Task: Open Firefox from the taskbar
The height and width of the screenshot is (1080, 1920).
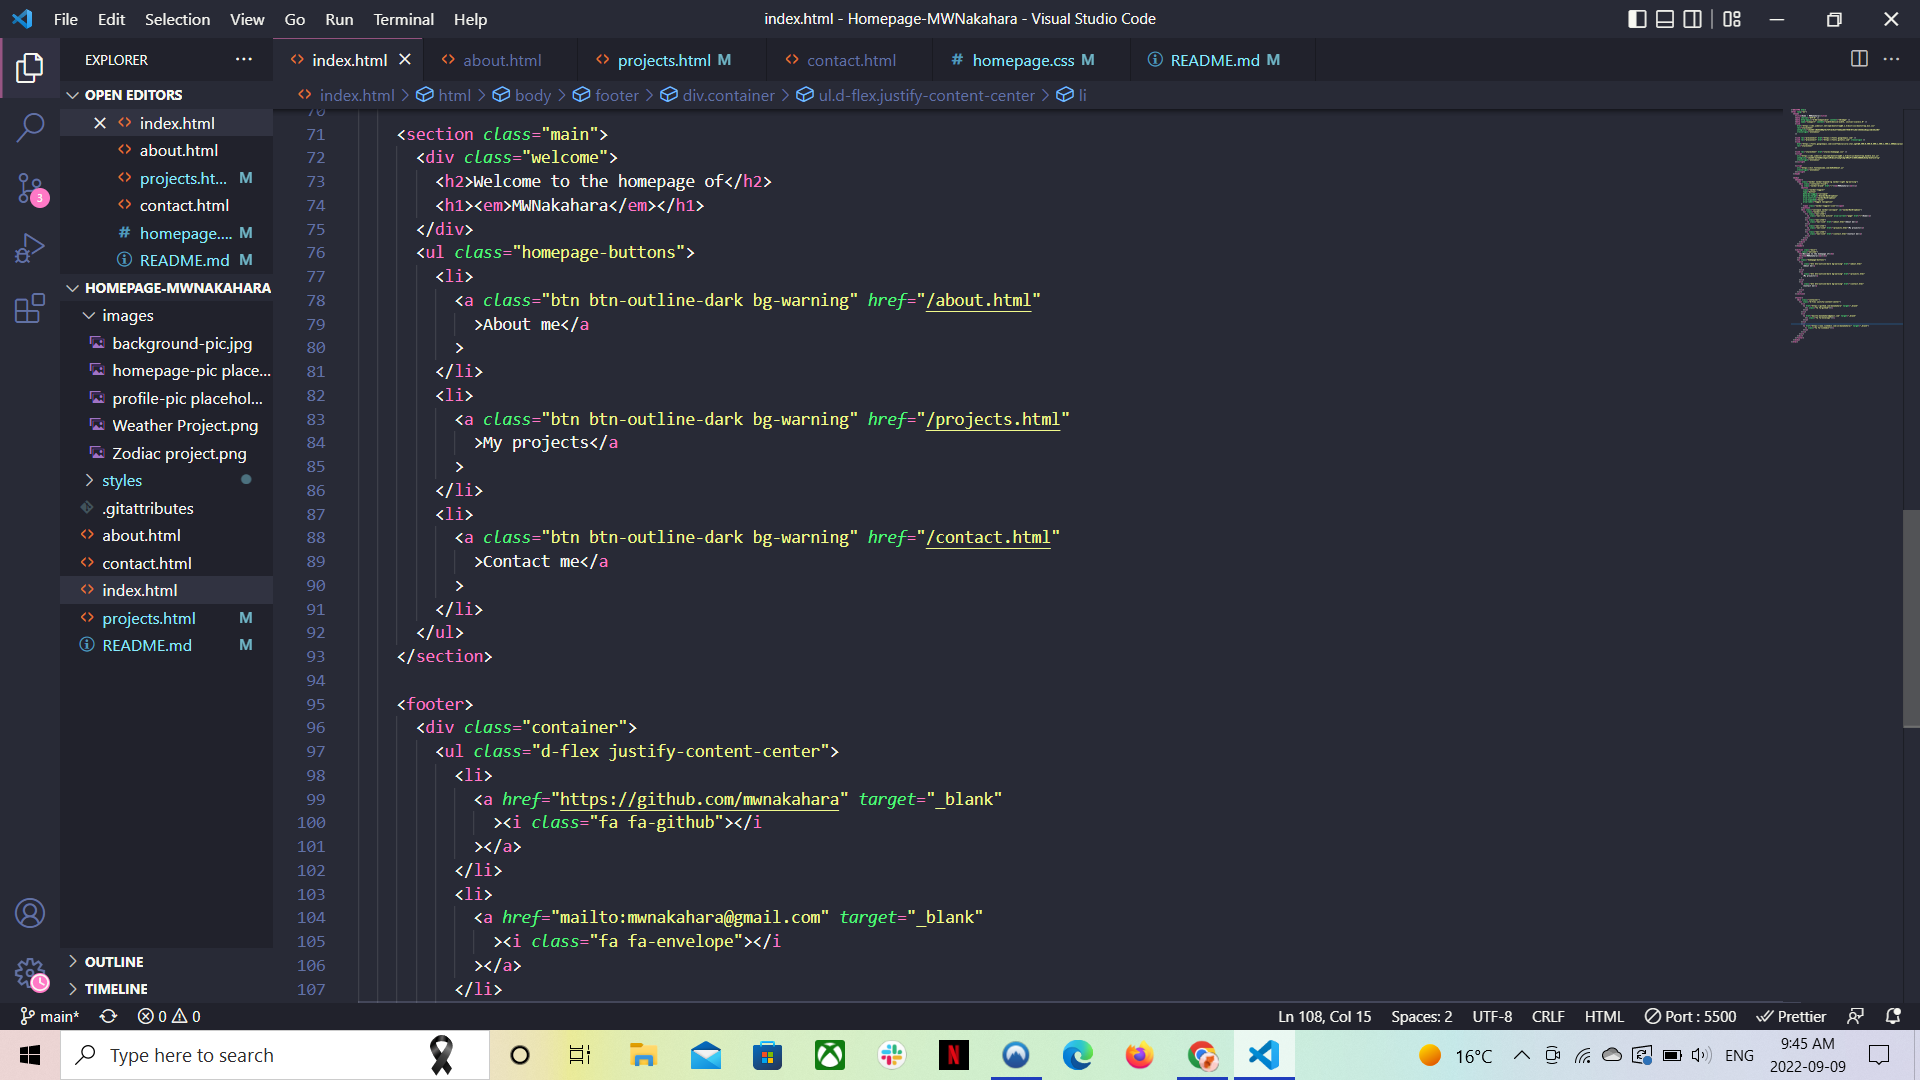Action: click(1139, 1055)
